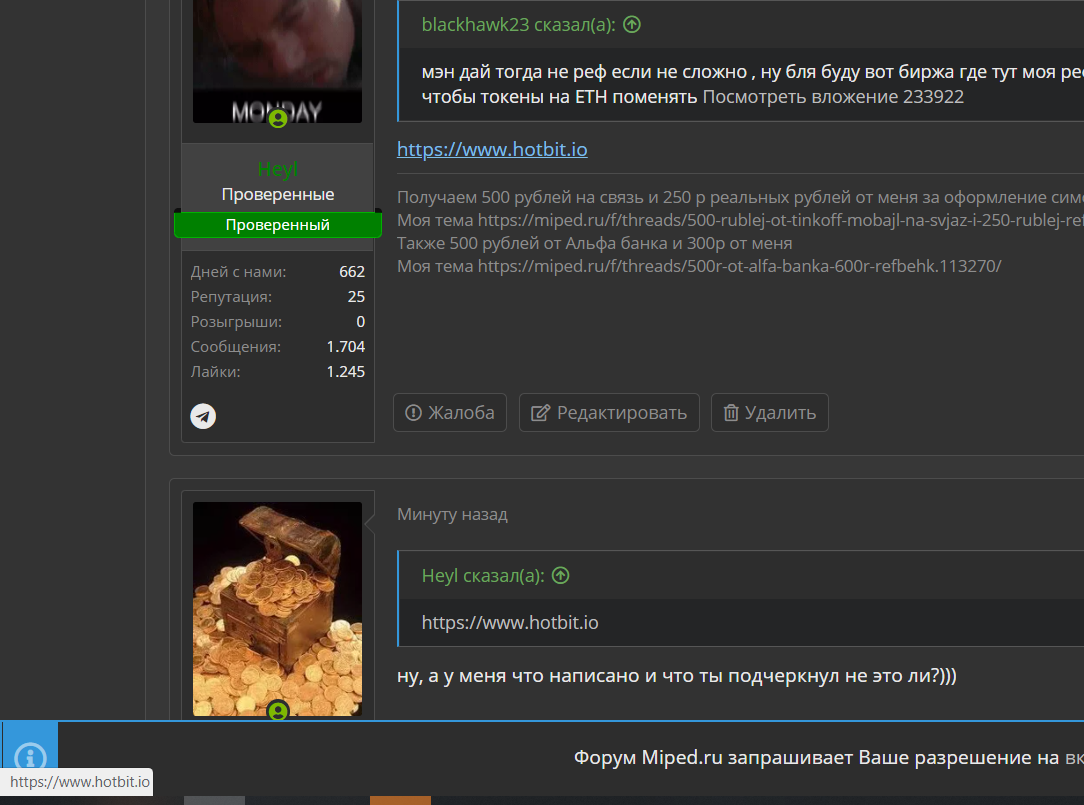Click the Miped.ru permission request notice text
The width and height of the screenshot is (1084, 805).
point(828,757)
